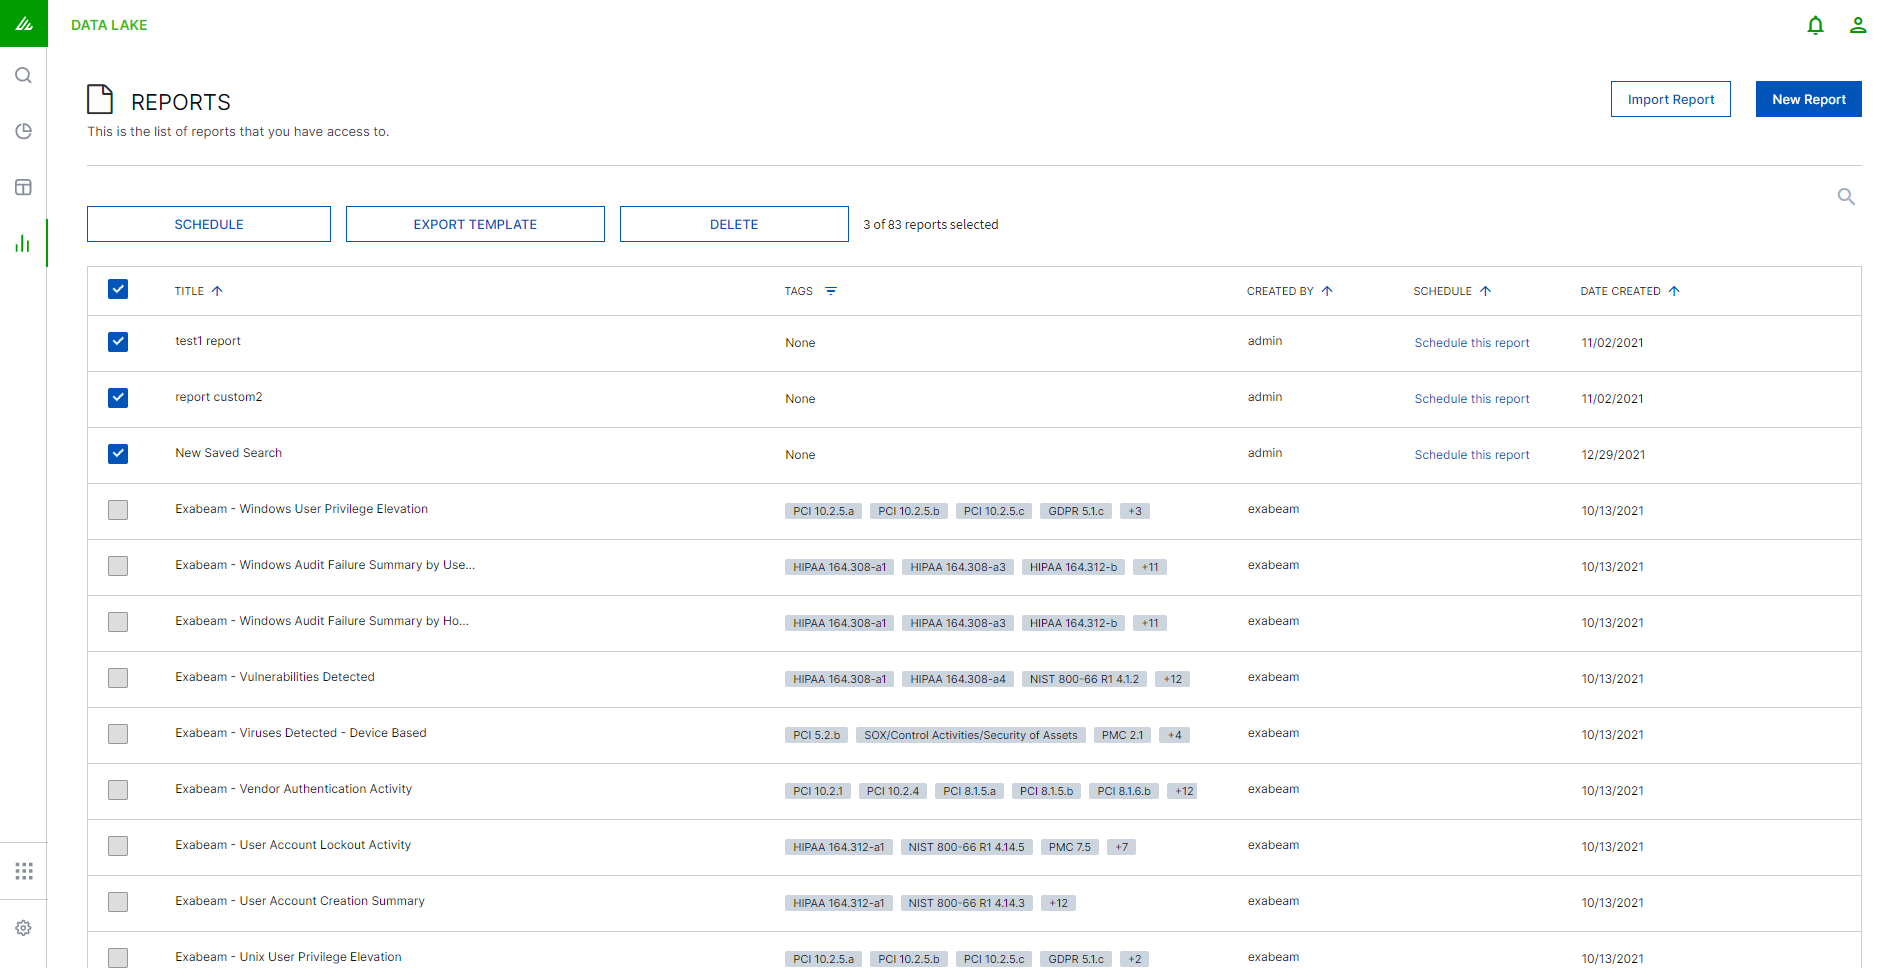The width and height of the screenshot is (1898, 968).
Task: Click the NIST 800-66 R1 4.1.2 tag
Action: point(1084,679)
